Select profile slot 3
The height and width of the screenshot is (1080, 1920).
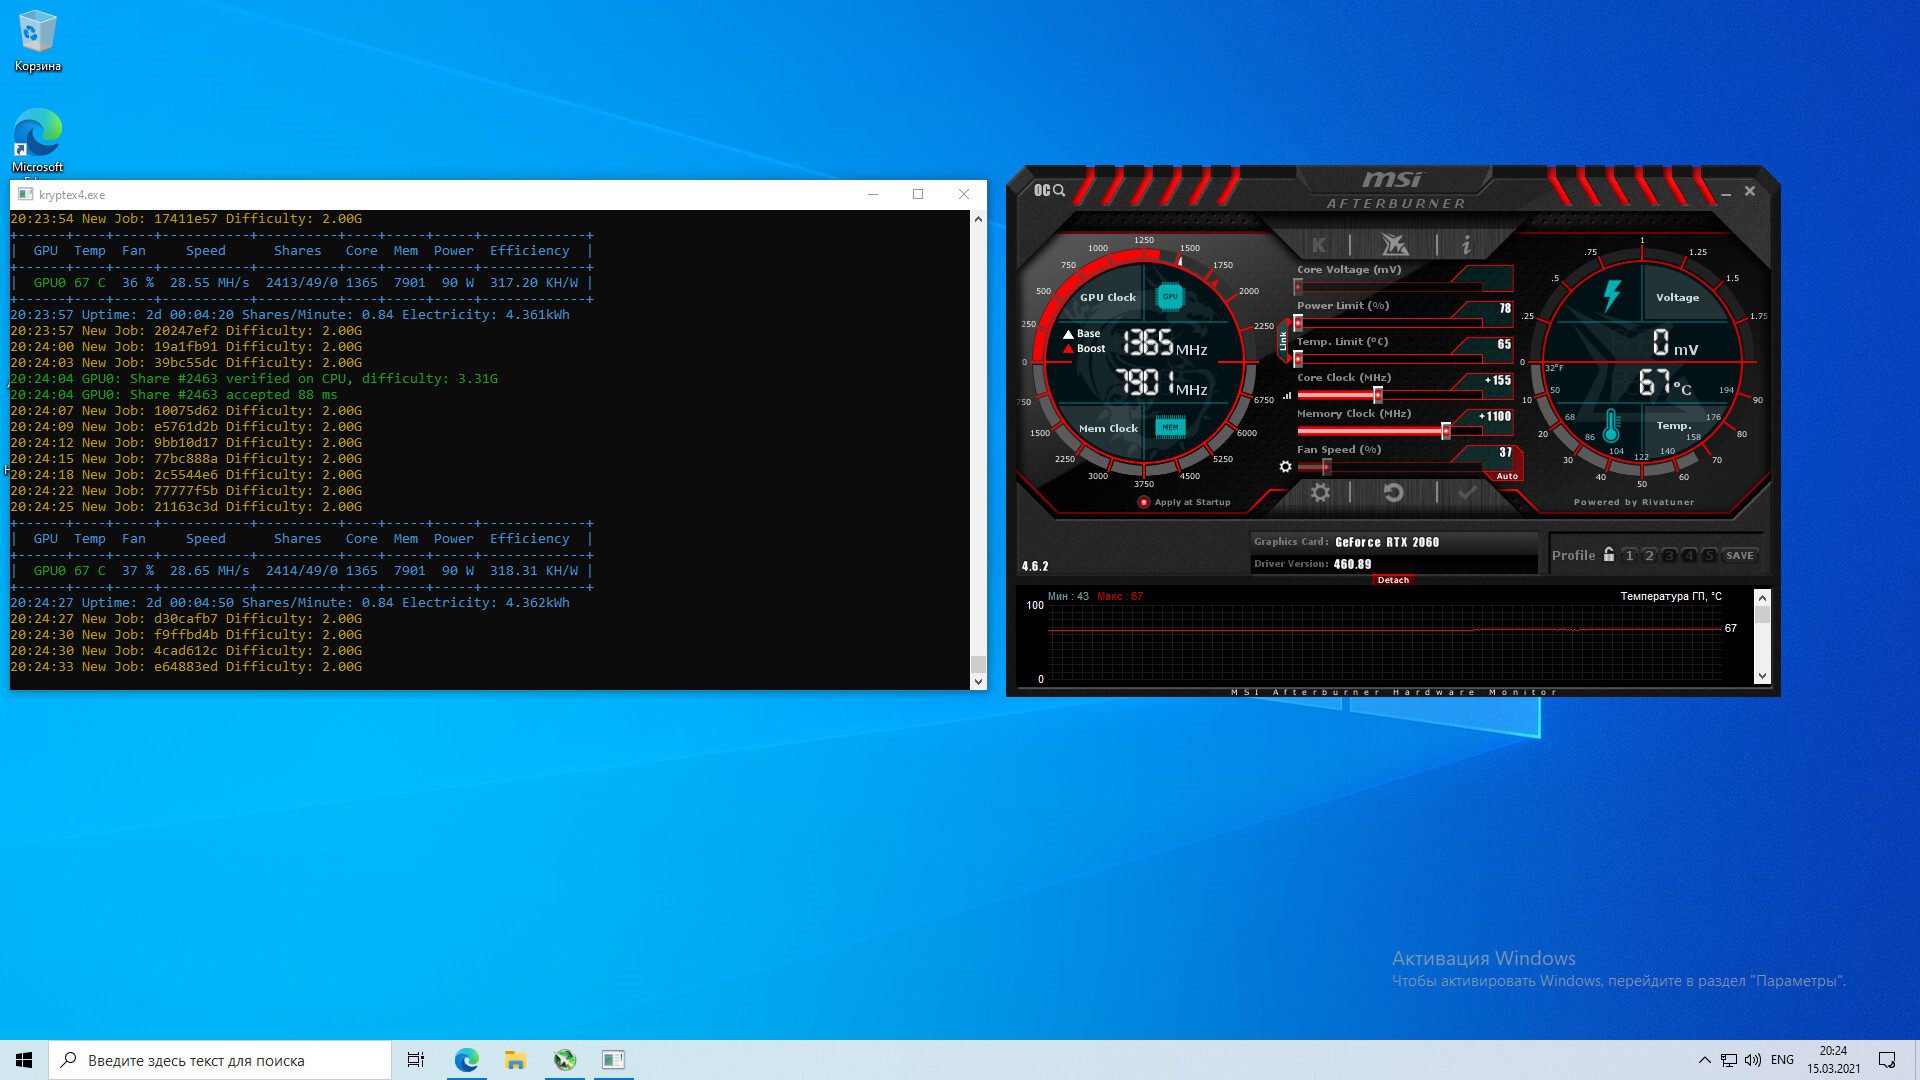coord(1669,555)
